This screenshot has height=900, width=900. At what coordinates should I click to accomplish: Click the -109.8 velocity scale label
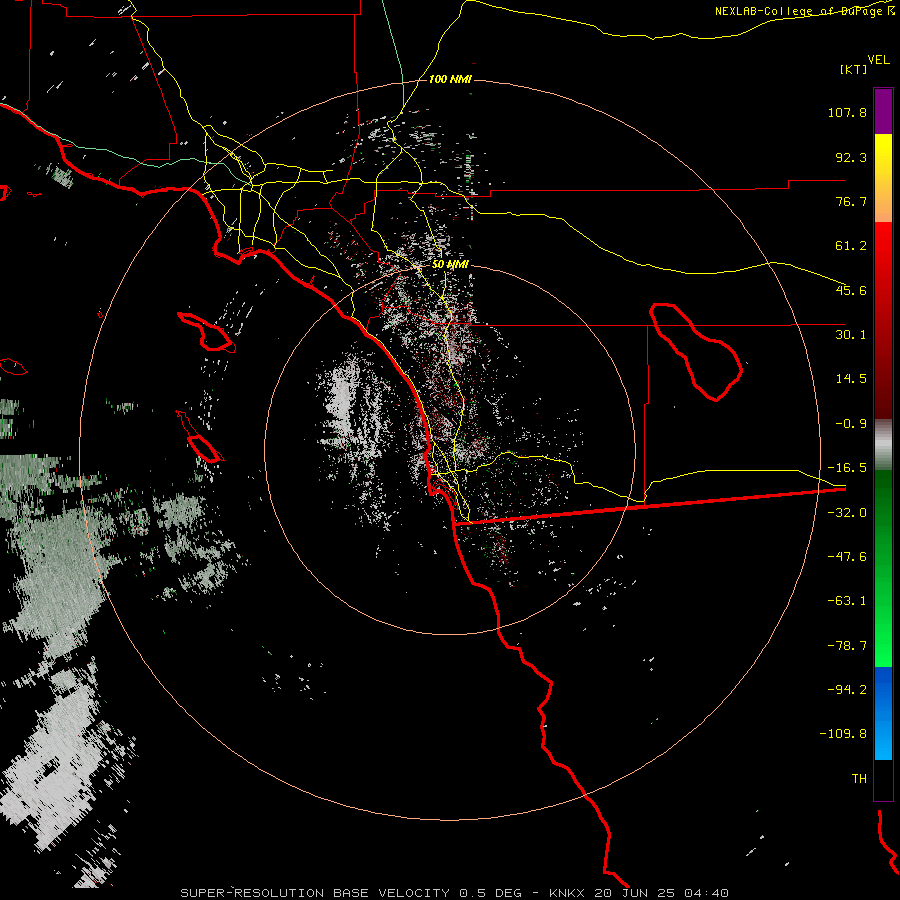(x=843, y=734)
